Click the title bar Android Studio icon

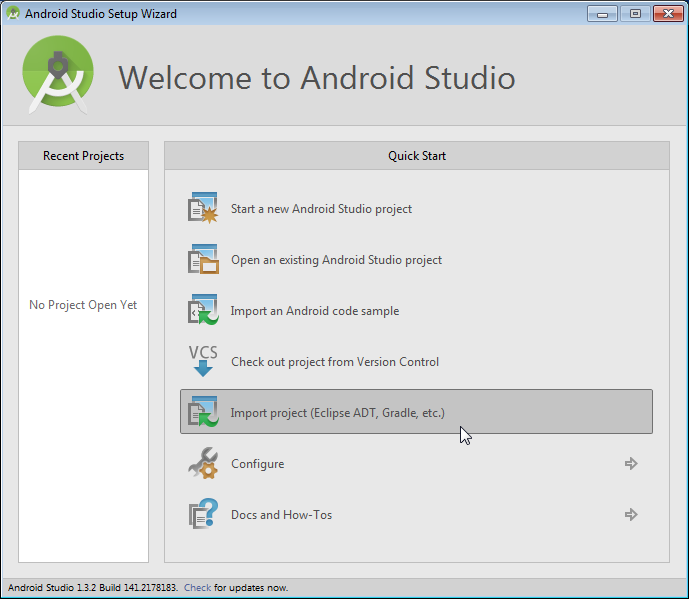click(13, 14)
